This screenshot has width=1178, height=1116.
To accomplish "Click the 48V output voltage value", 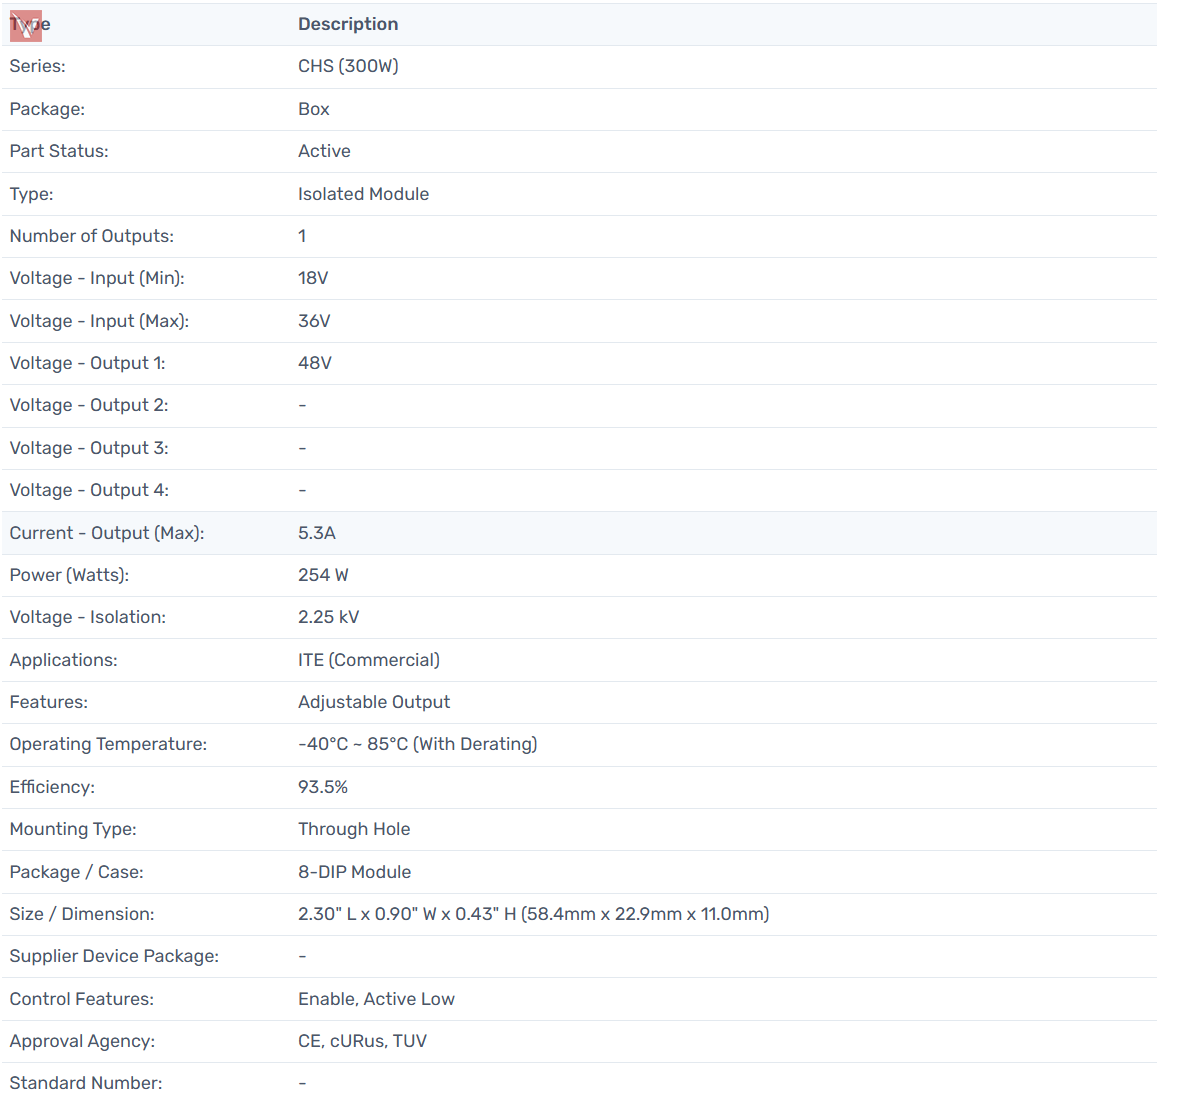I will coord(315,363).
